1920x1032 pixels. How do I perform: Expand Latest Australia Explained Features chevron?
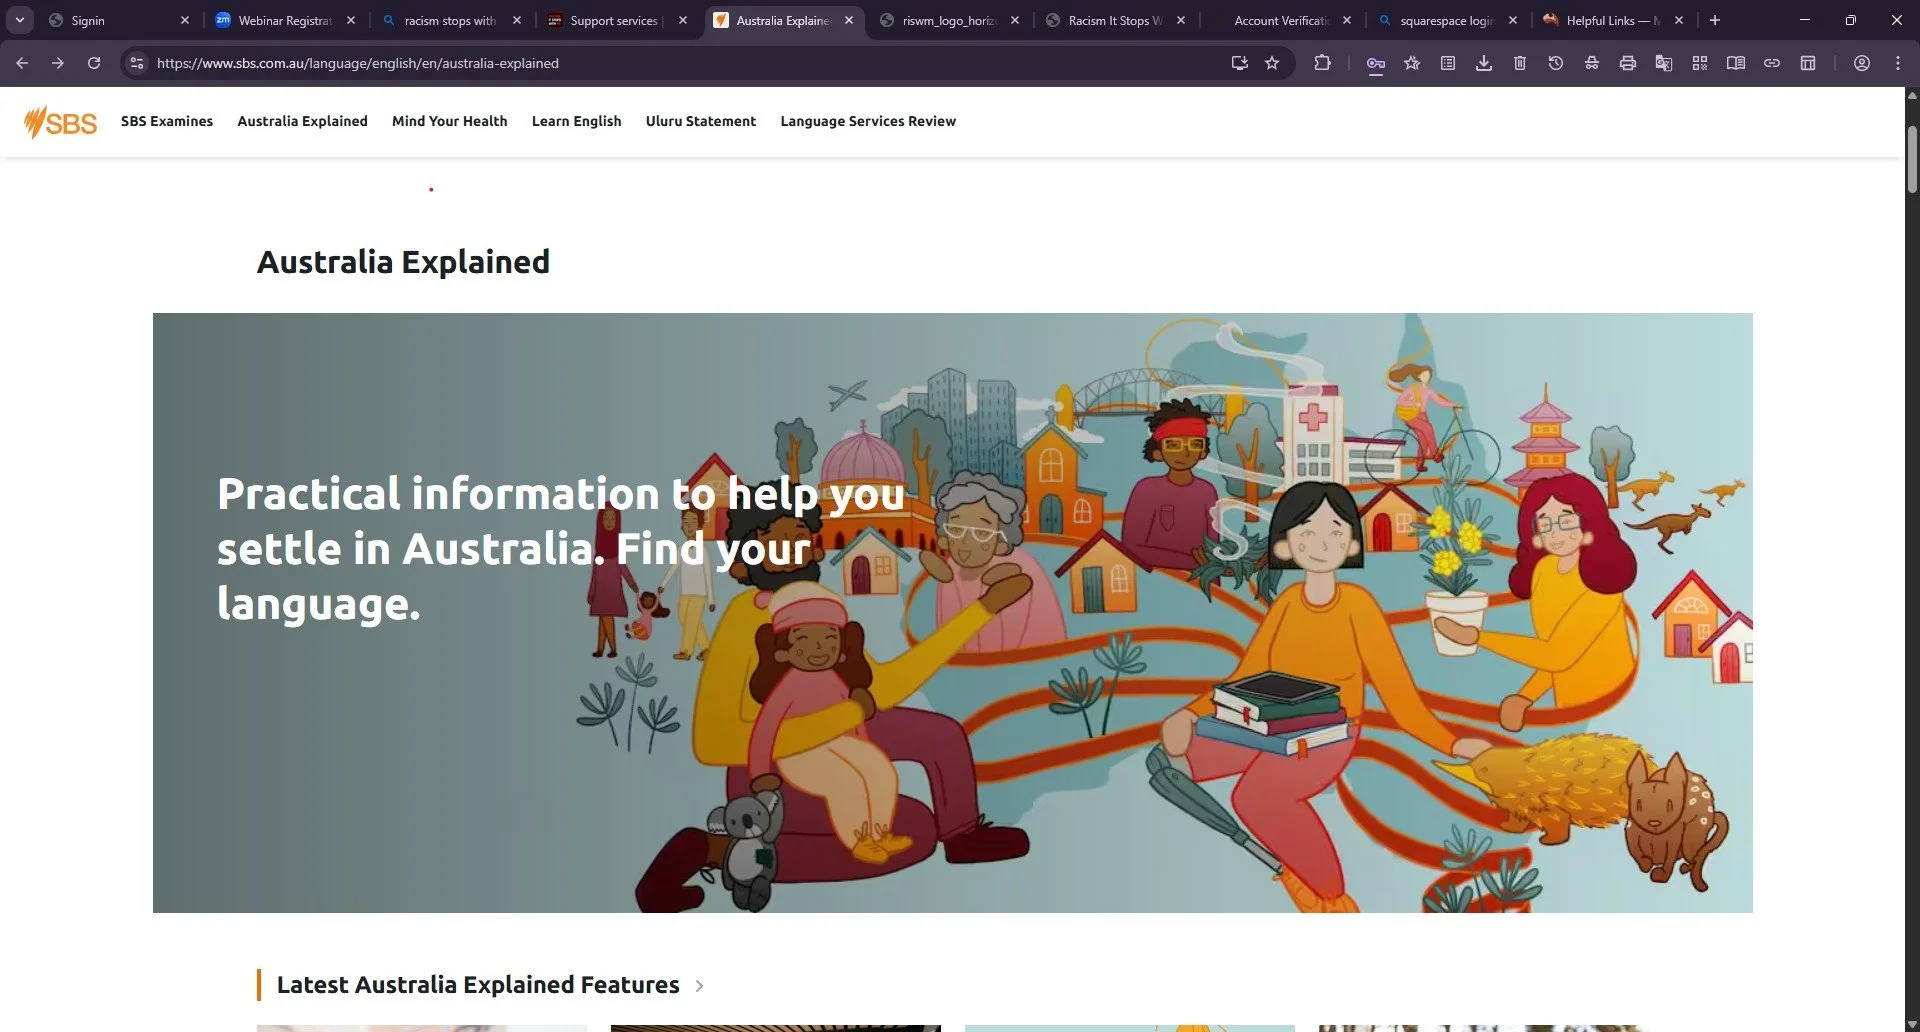[x=699, y=986]
